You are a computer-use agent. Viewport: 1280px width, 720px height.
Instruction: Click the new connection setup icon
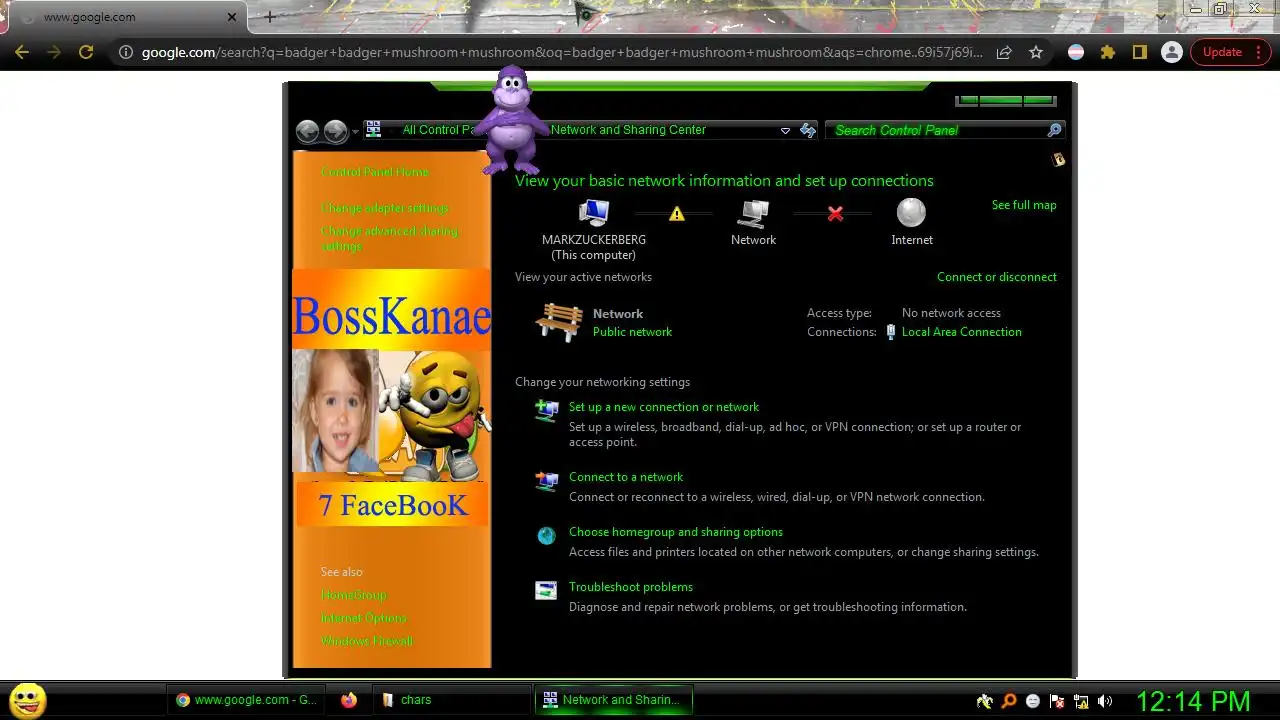(546, 410)
